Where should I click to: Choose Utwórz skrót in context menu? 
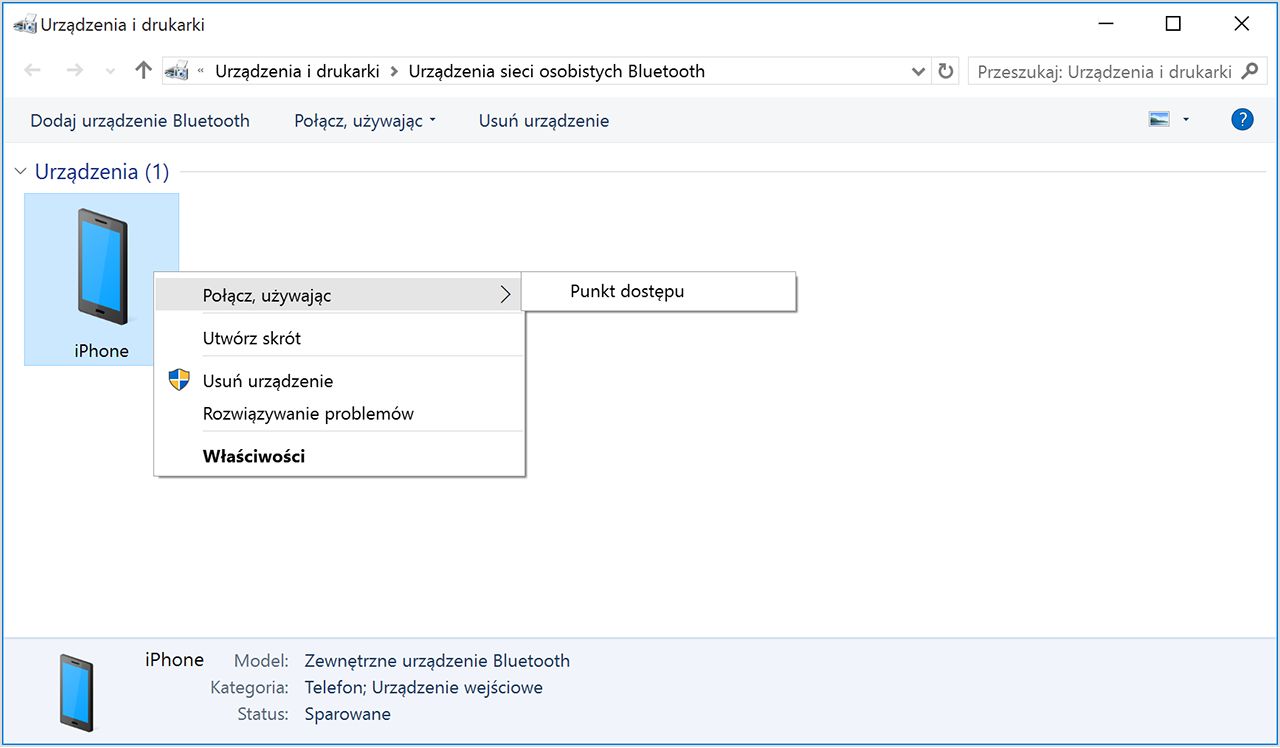coord(339,338)
